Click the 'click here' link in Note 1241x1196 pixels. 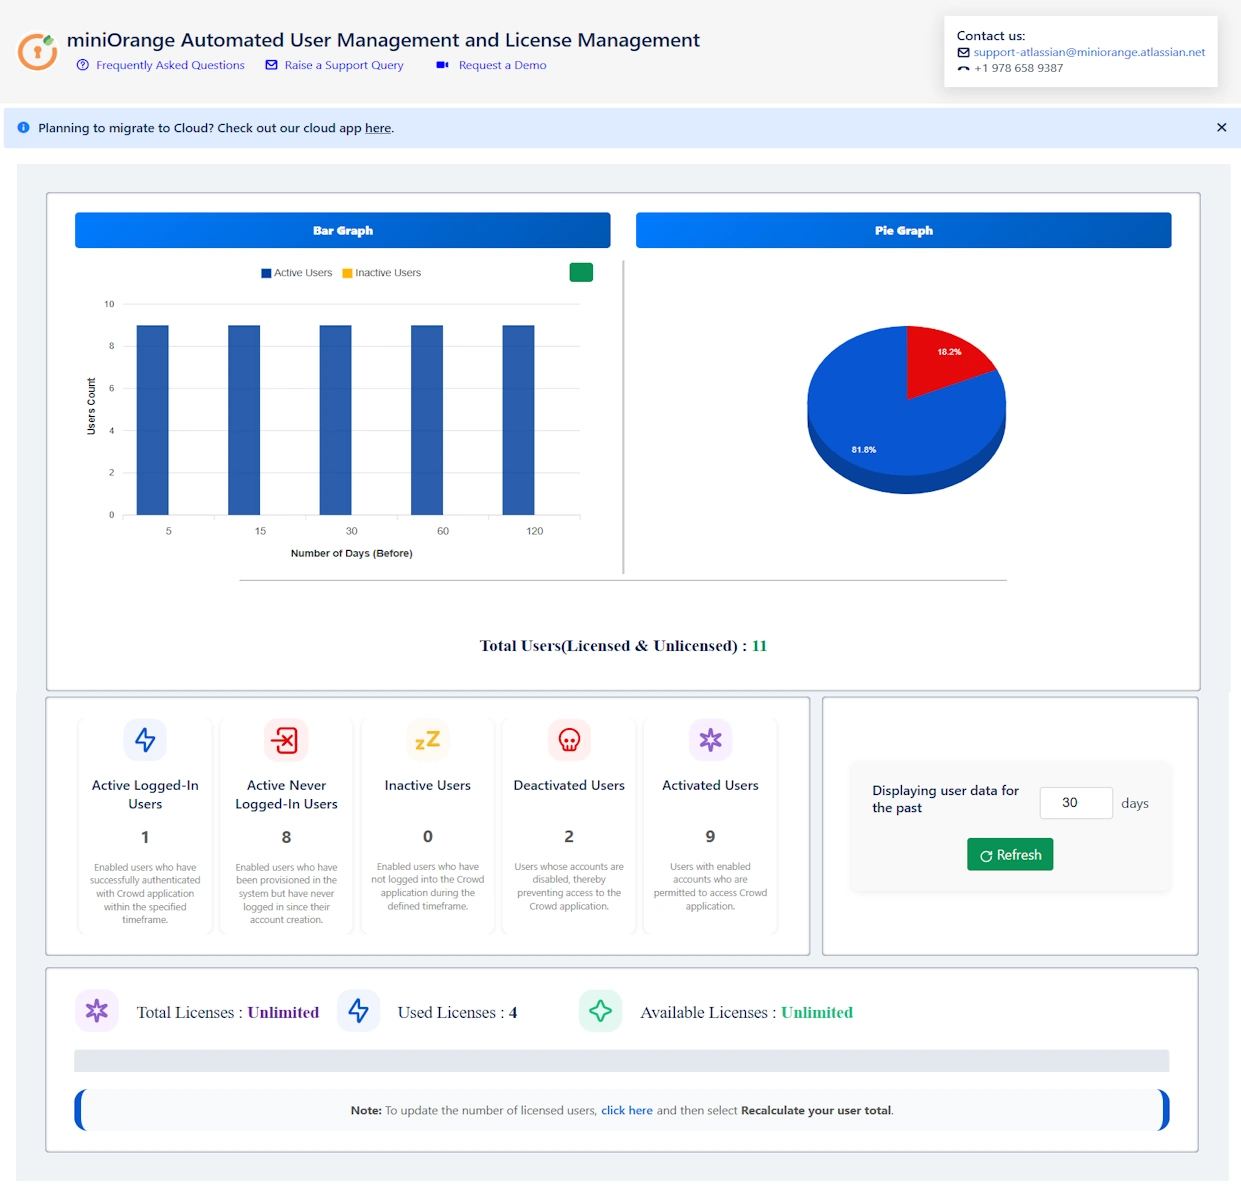point(627,1110)
